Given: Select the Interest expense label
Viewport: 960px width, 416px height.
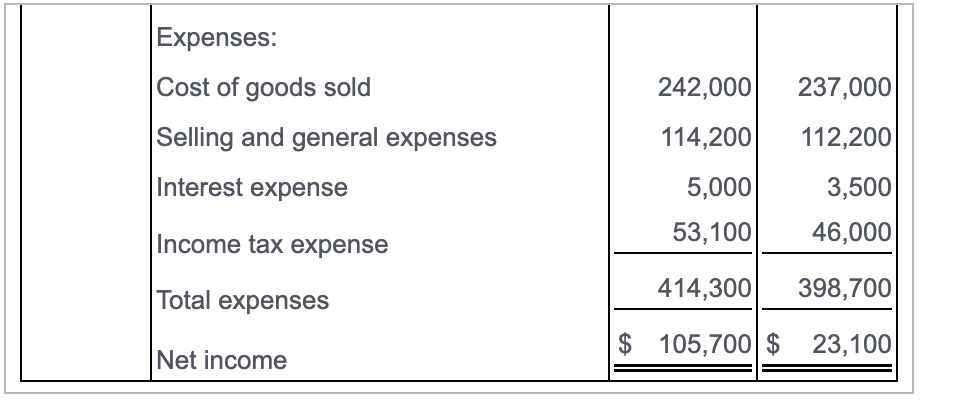Looking at the screenshot, I should pos(252,187).
